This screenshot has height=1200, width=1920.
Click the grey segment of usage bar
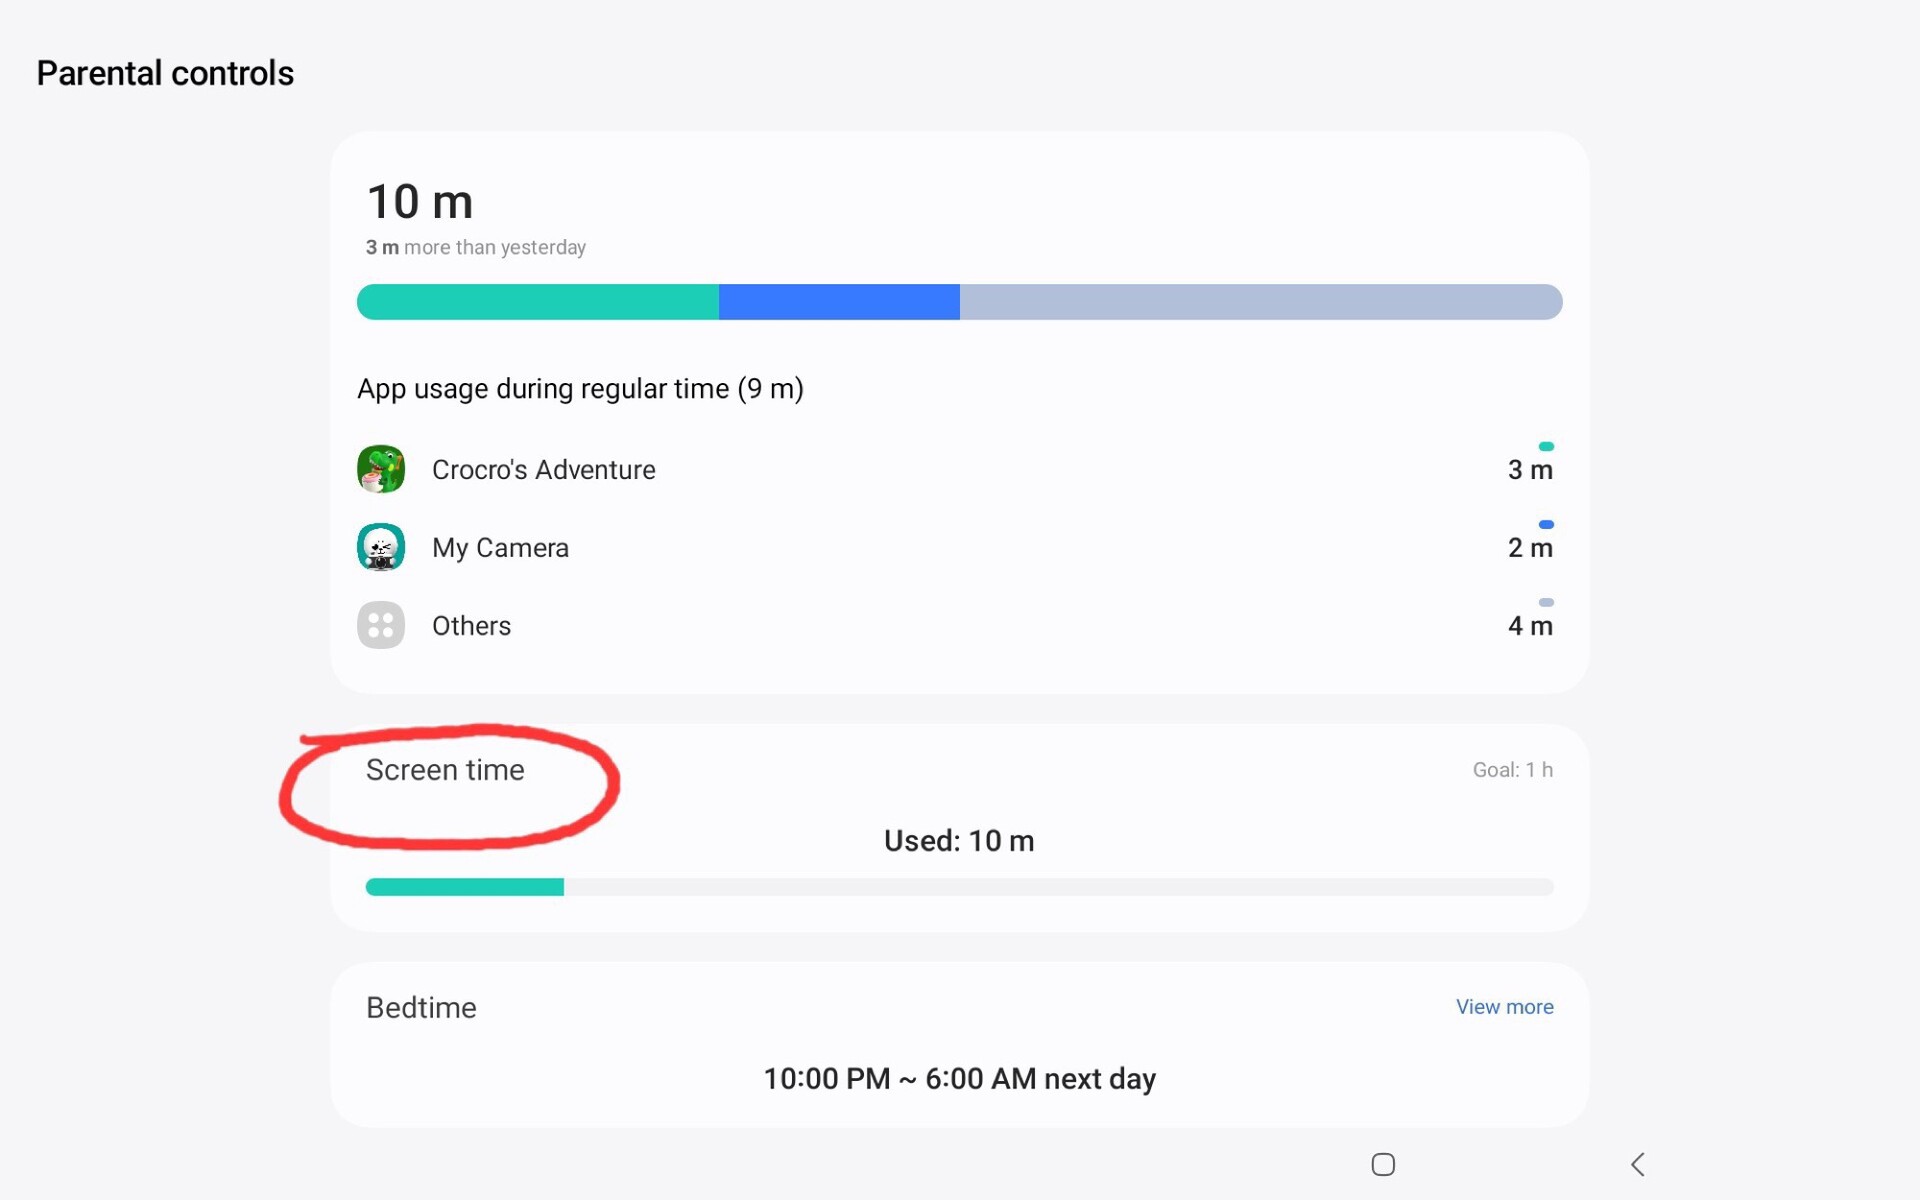[x=1260, y=302]
